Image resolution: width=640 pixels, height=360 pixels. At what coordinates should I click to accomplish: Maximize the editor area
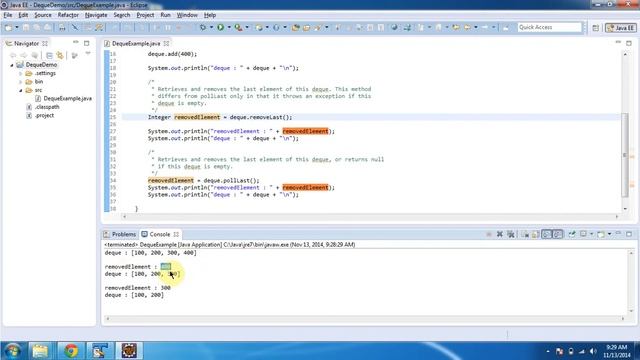[629, 42]
